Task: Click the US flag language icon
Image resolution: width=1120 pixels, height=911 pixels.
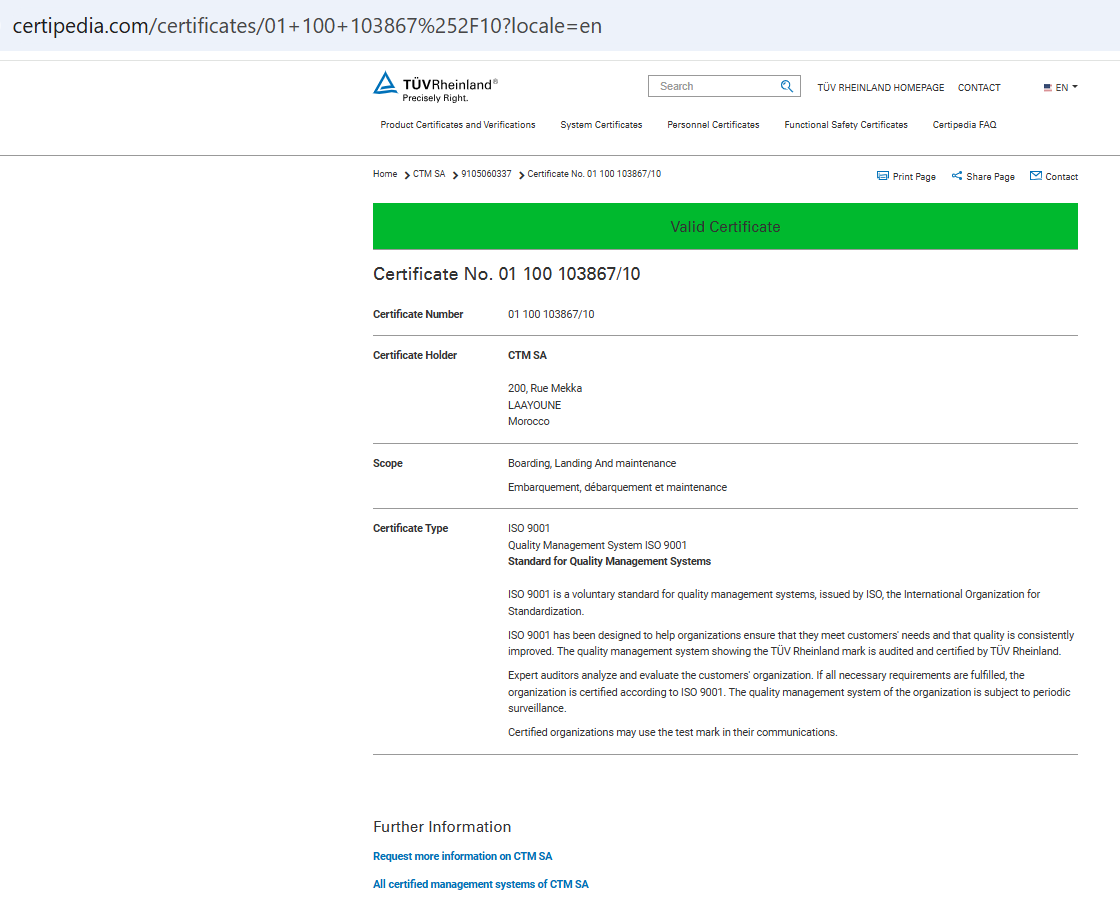Action: tap(1047, 87)
